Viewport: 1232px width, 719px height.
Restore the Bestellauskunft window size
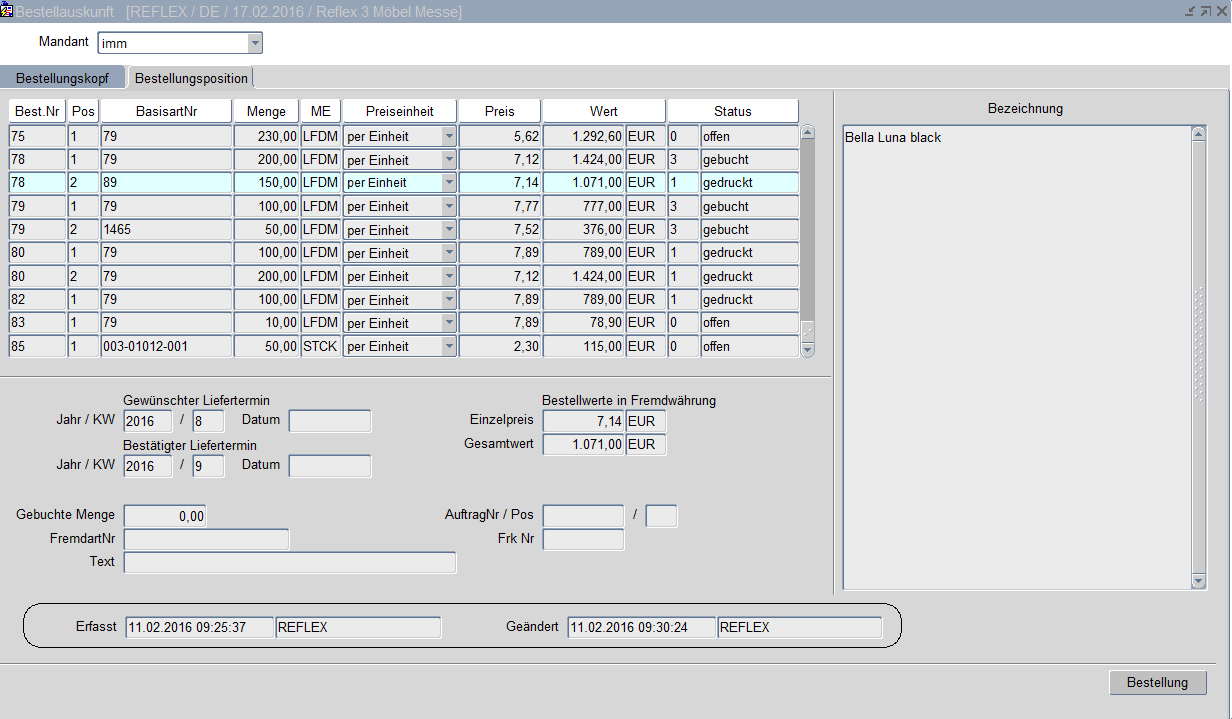click(x=1205, y=11)
